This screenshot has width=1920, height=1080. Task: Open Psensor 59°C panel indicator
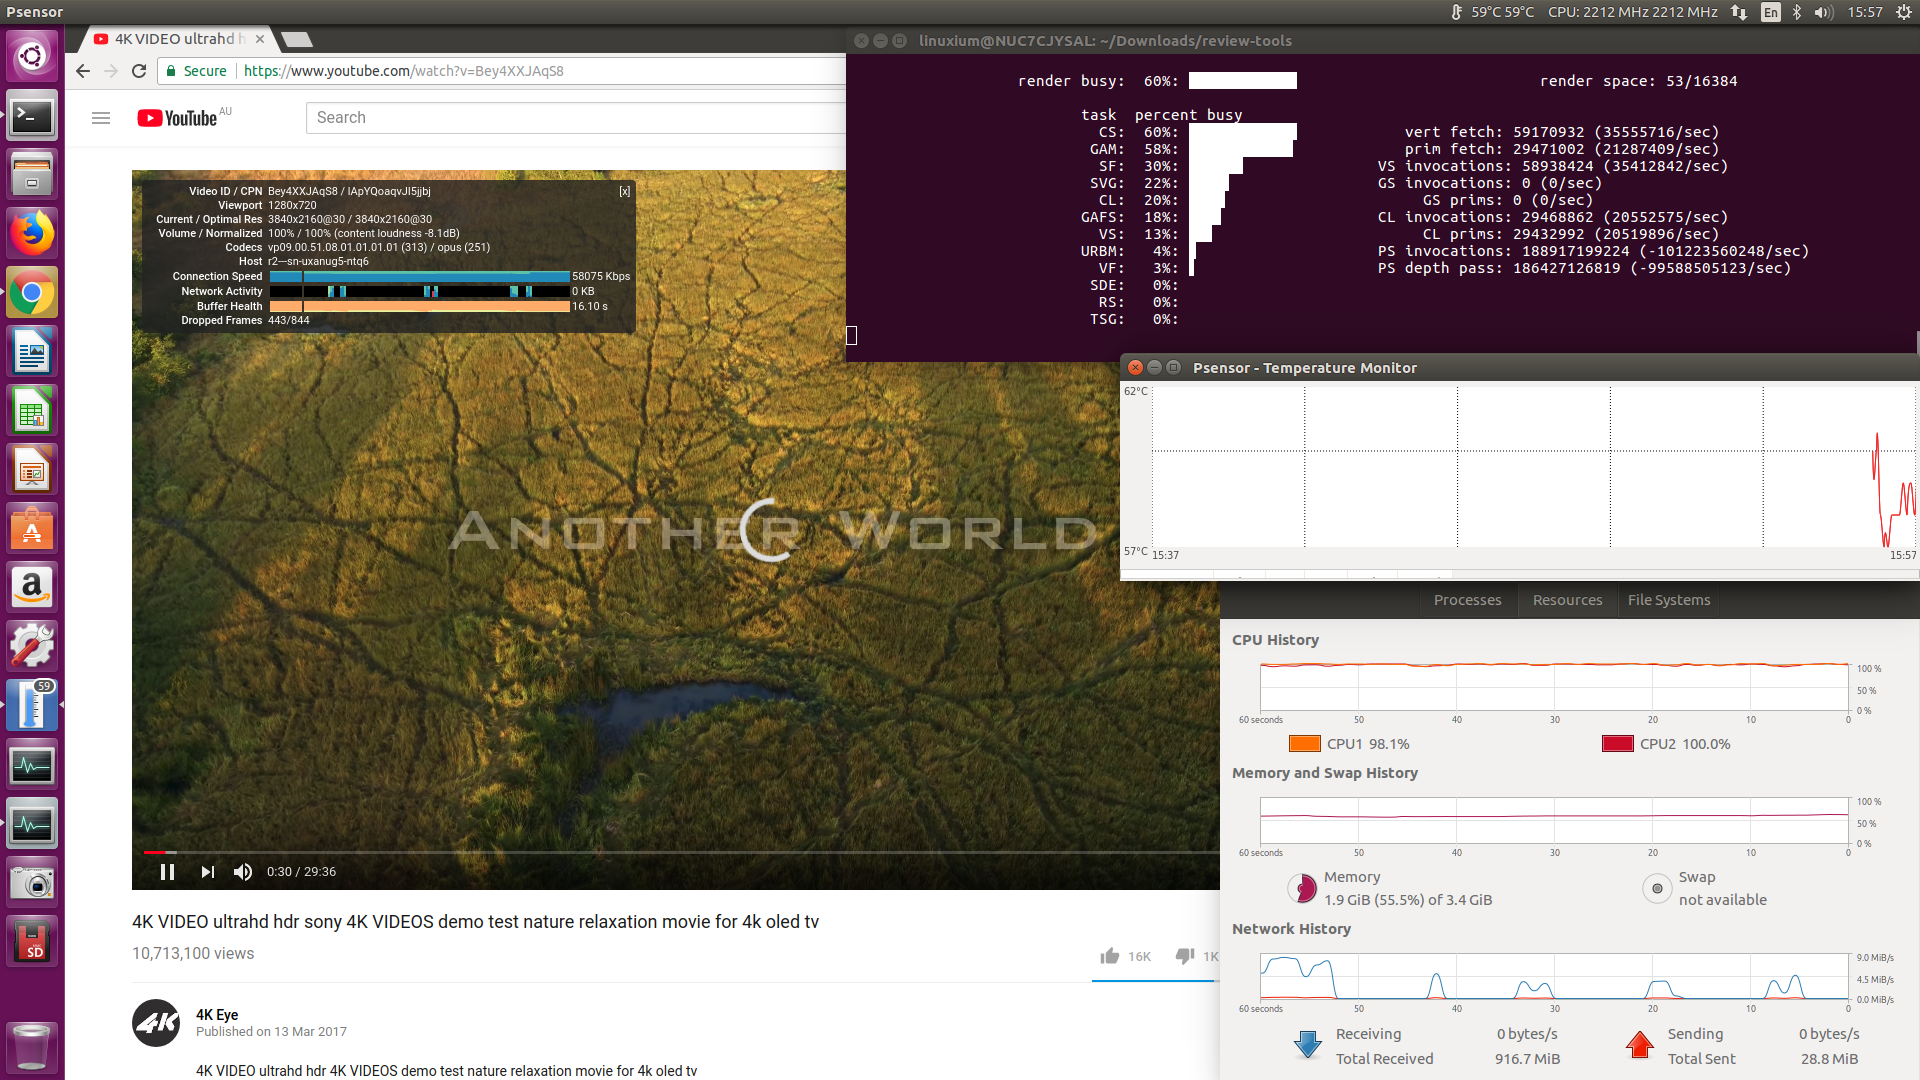(1493, 12)
